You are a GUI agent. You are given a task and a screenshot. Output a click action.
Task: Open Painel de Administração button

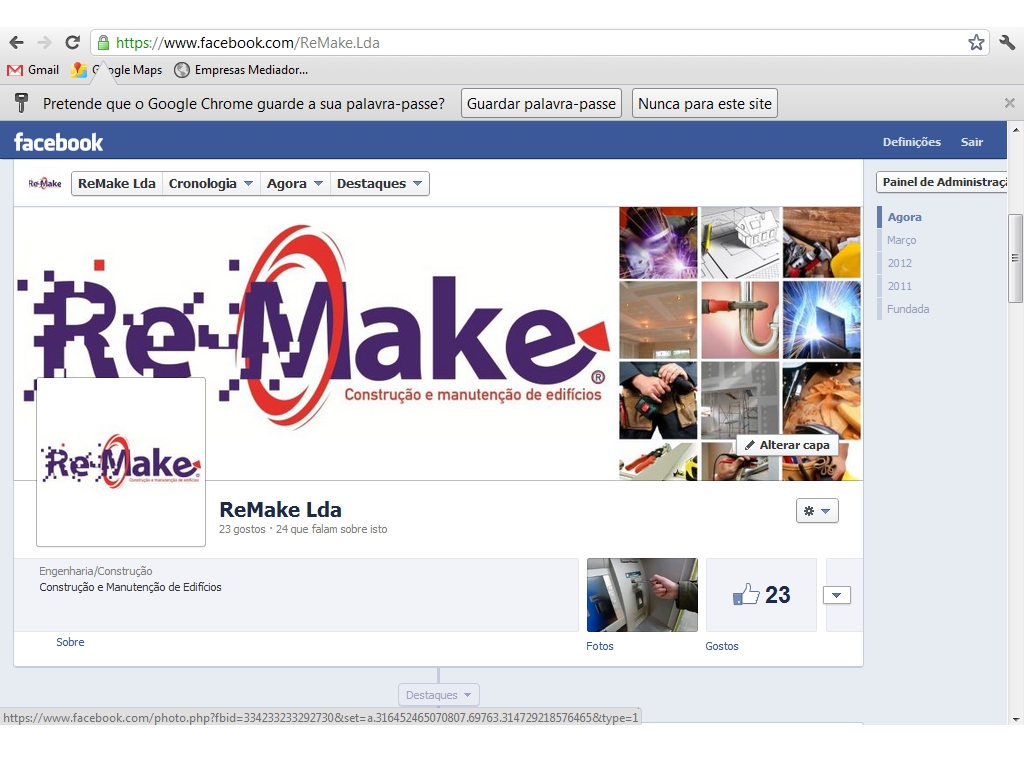click(941, 182)
